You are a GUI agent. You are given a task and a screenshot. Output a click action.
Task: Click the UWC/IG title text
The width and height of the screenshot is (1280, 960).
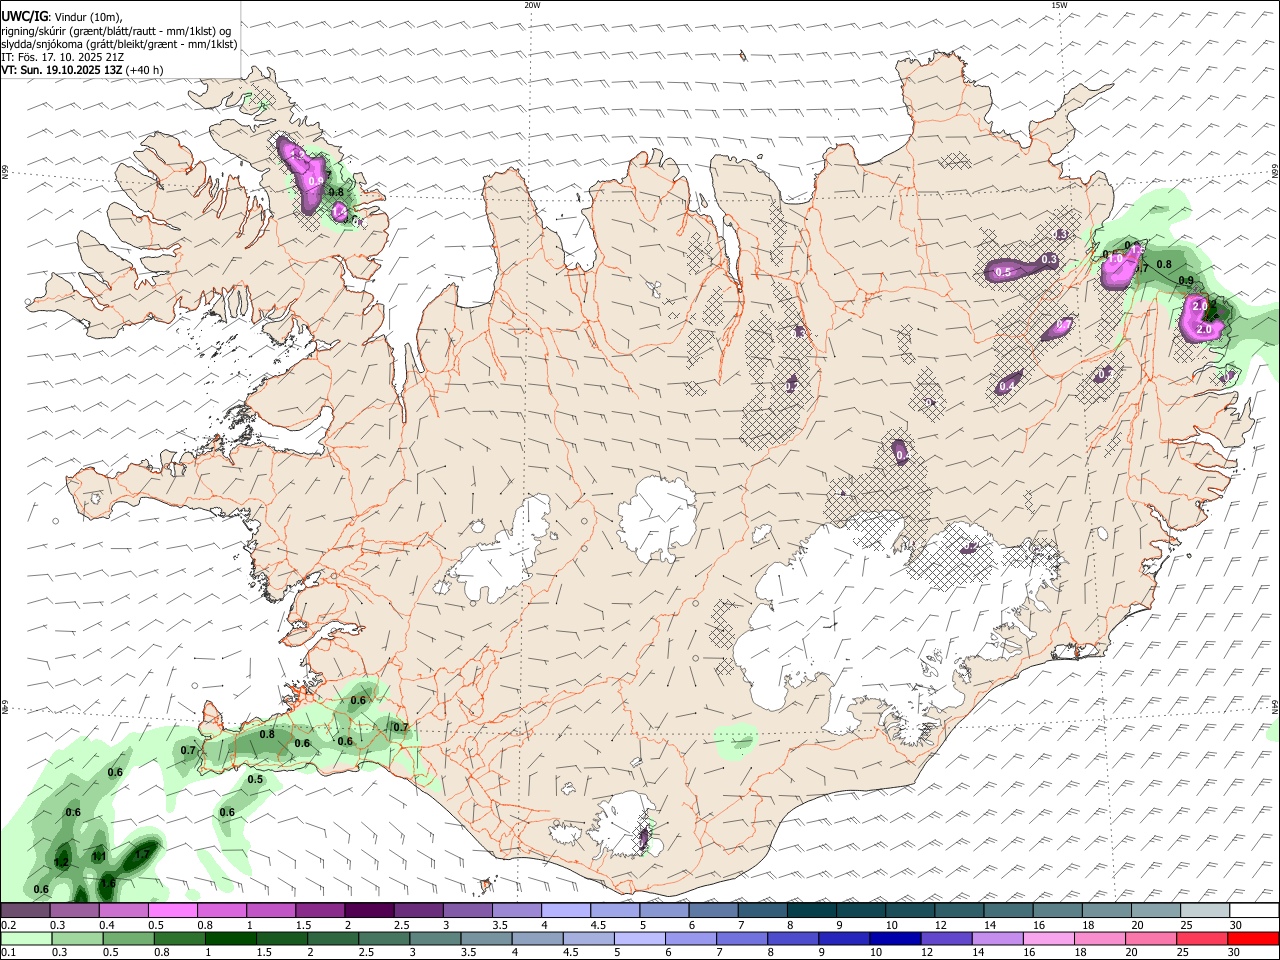tap(24, 16)
